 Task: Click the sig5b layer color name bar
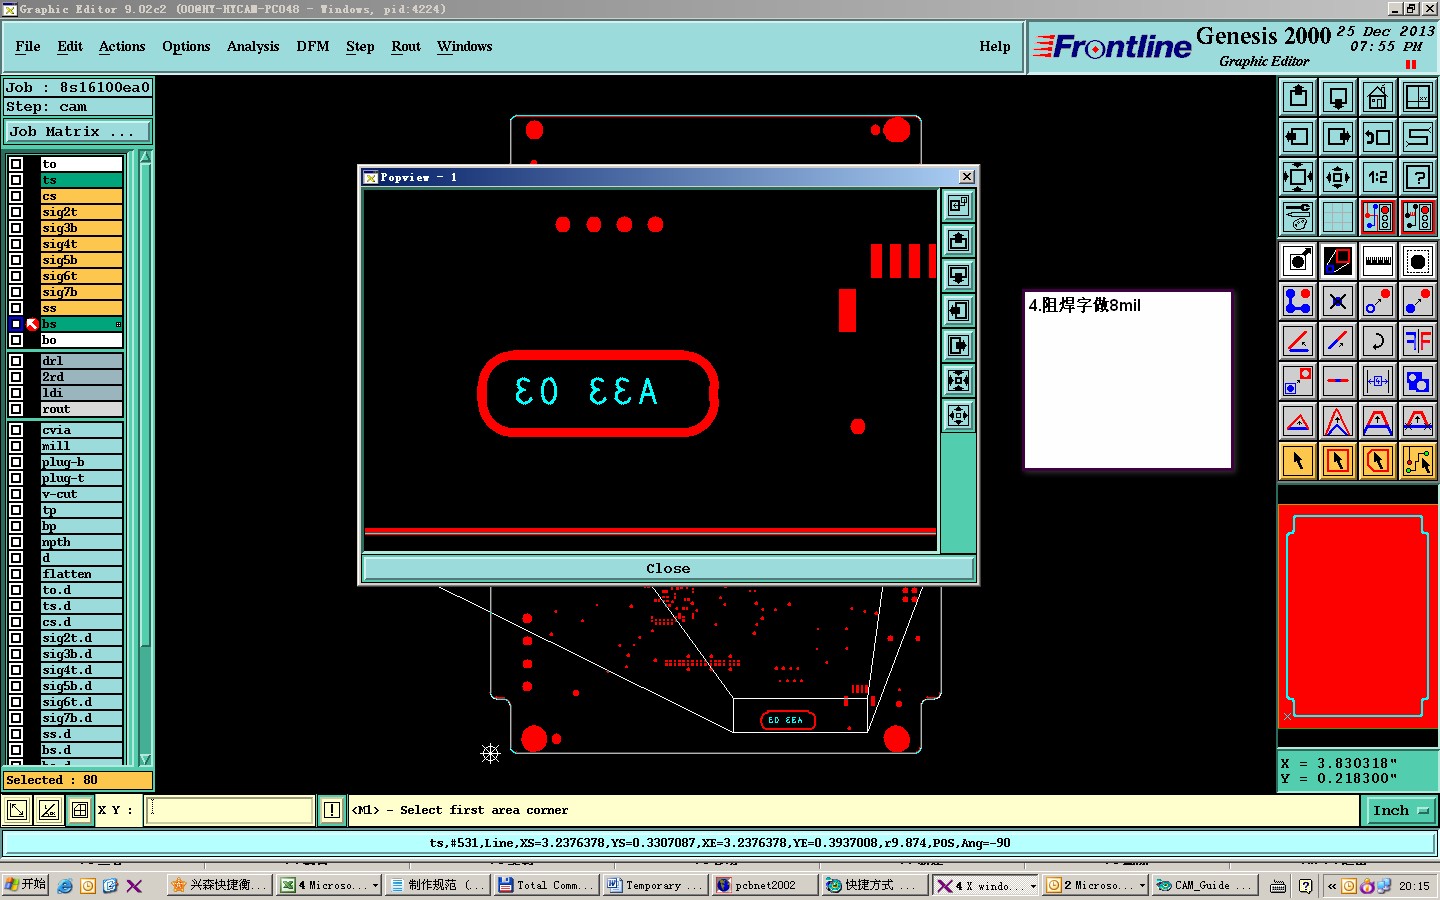(82, 260)
